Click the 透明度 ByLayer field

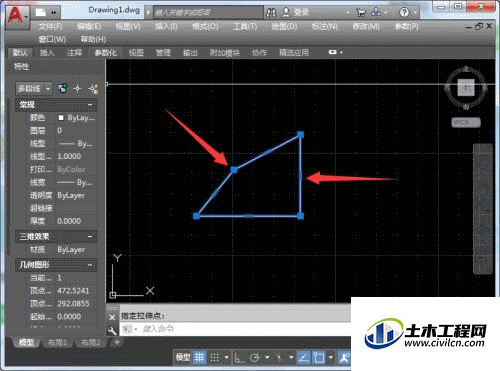point(77,195)
